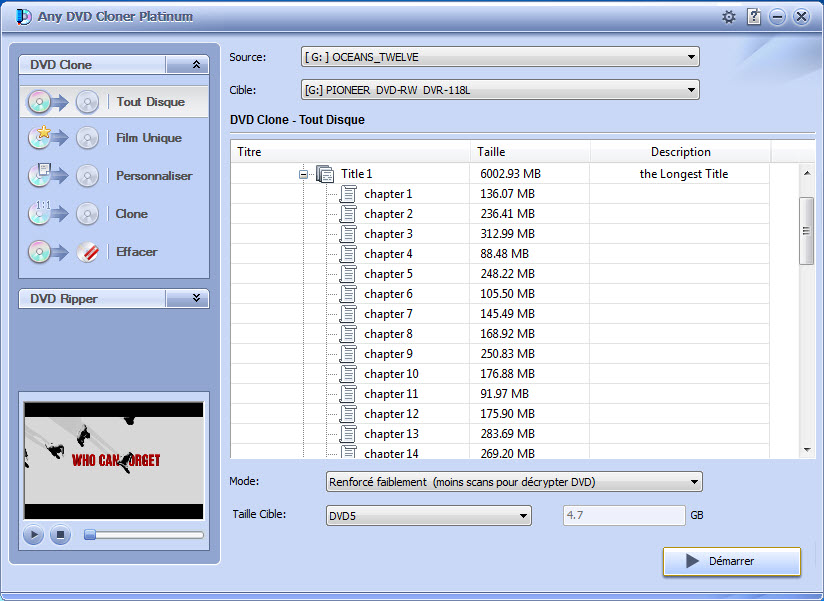Select the 'chapter 1' row label
Image resolution: width=824 pixels, height=601 pixels.
(x=388, y=194)
